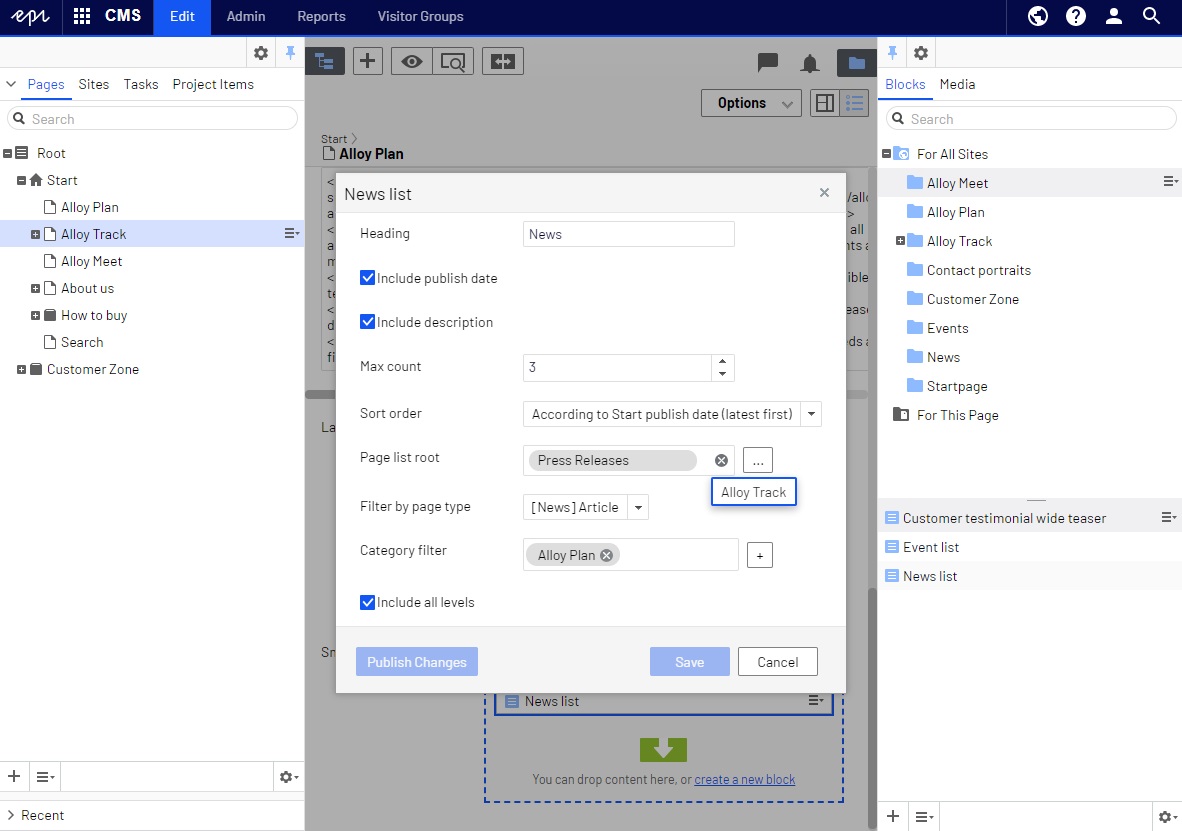
Task: Disable Include all levels checkbox
Action: click(368, 602)
